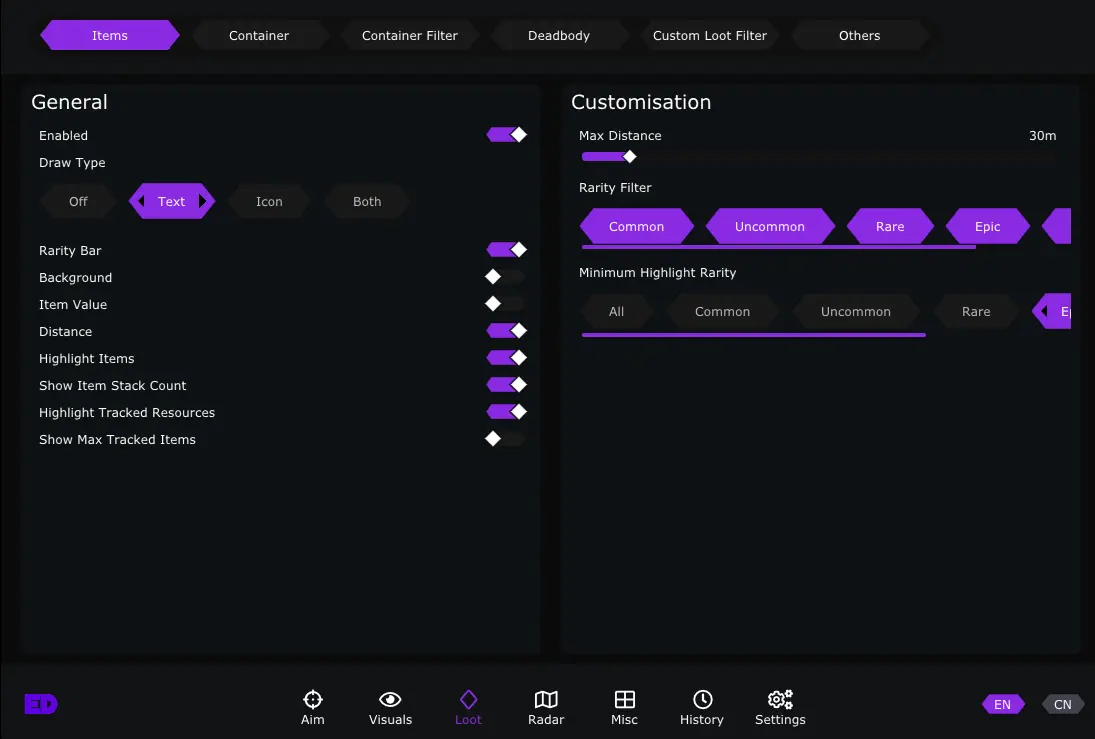Click left arrow on highlighted Epic rarity
1095x739 pixels.
[1044, 312]
